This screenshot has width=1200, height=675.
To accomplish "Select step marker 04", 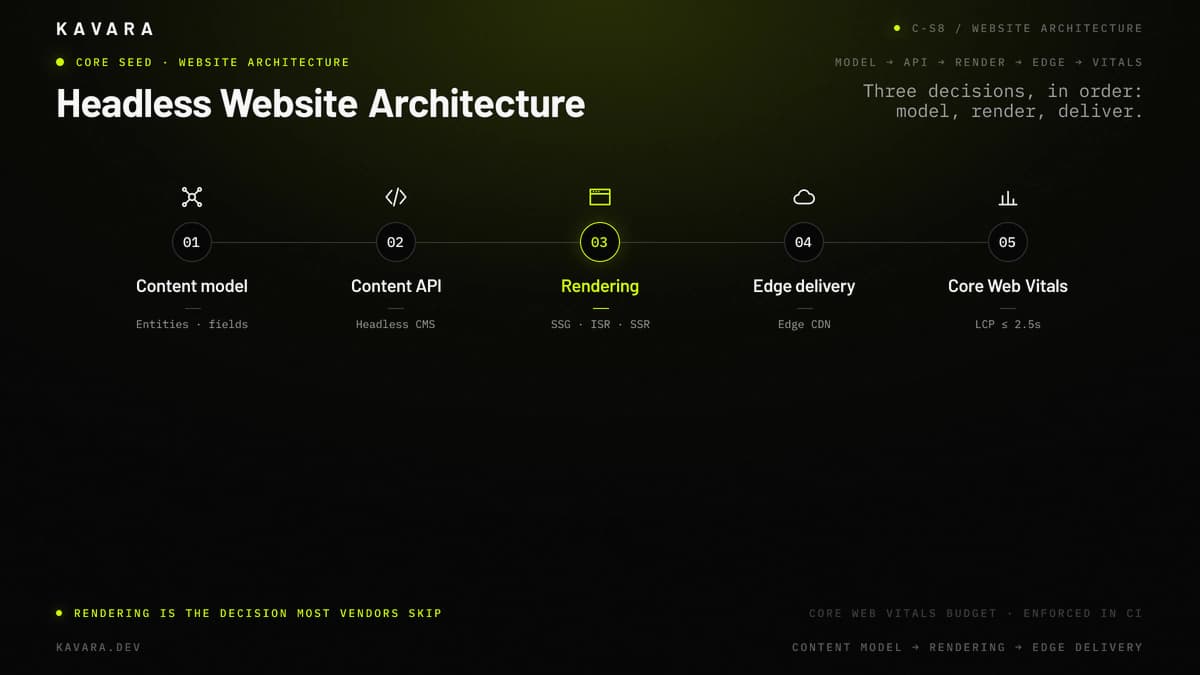I will coord(804,242).
